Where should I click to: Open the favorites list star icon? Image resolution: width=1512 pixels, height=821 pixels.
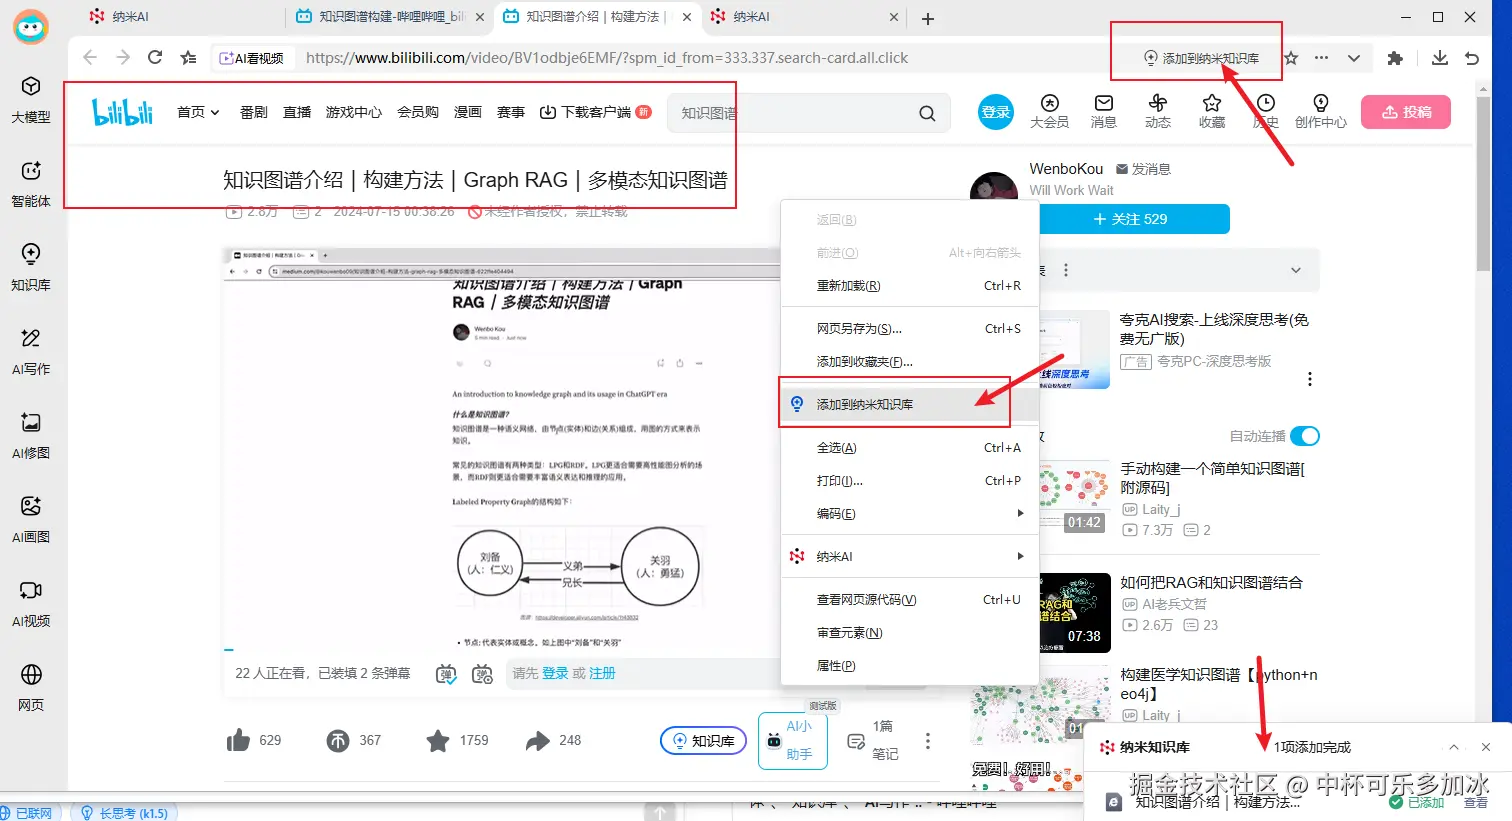click(x=187, y=58)
